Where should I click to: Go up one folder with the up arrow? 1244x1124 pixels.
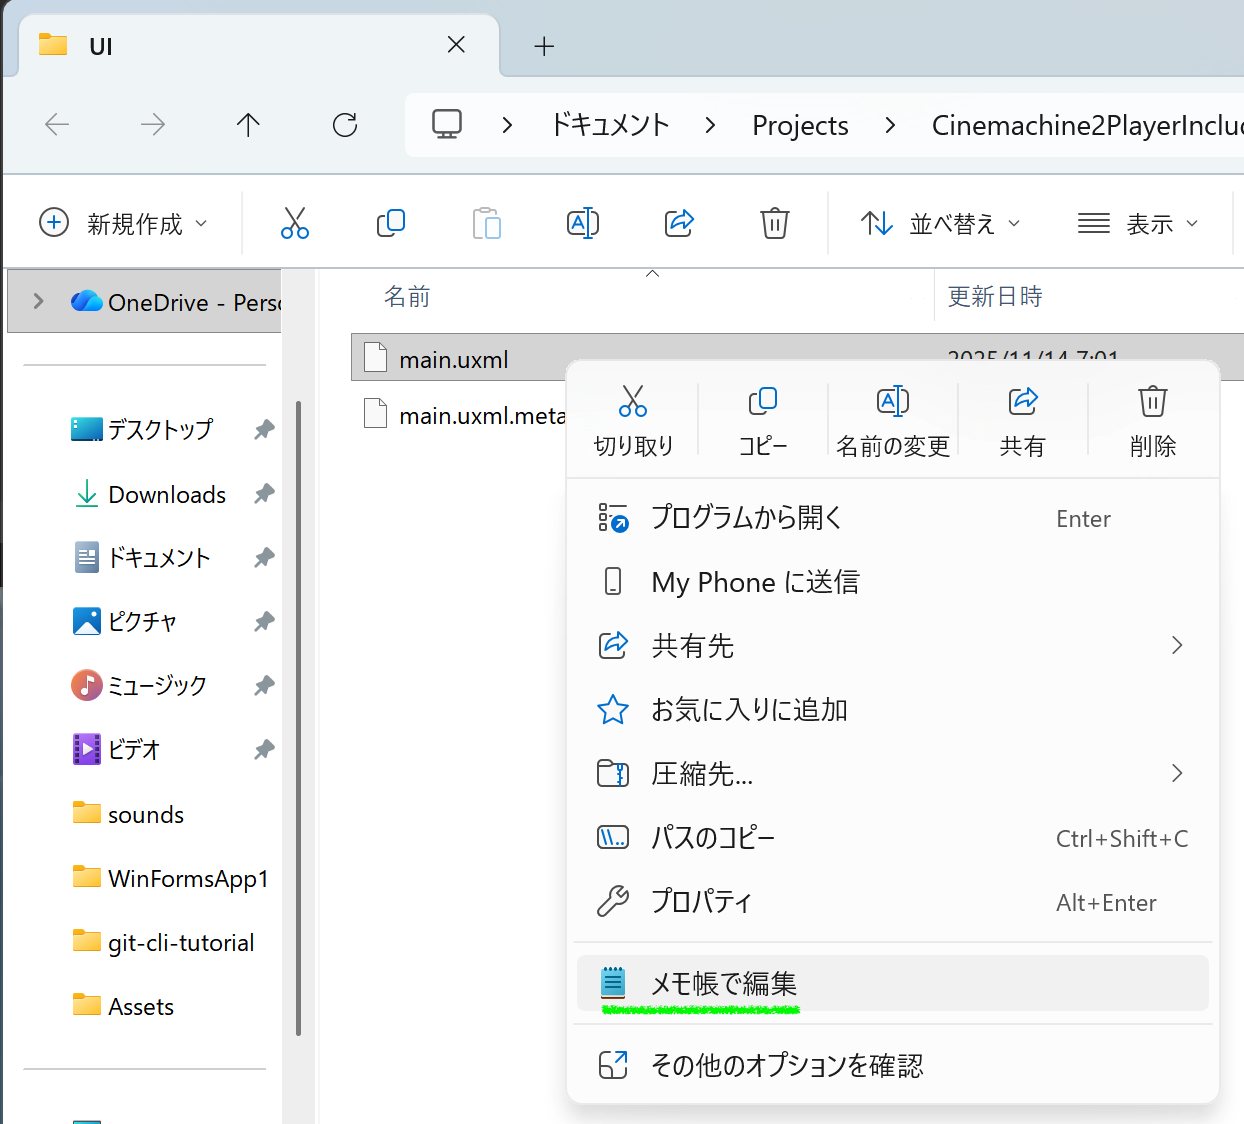point(248,125)
